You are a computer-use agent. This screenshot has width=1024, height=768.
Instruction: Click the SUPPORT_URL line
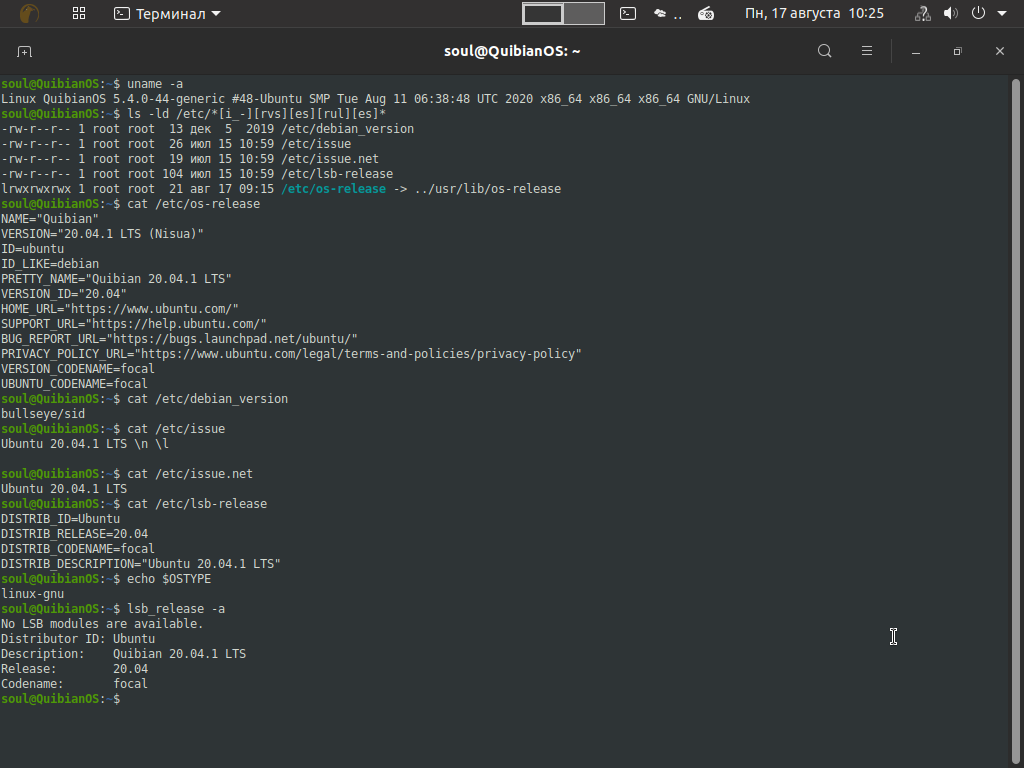[134, 324]
